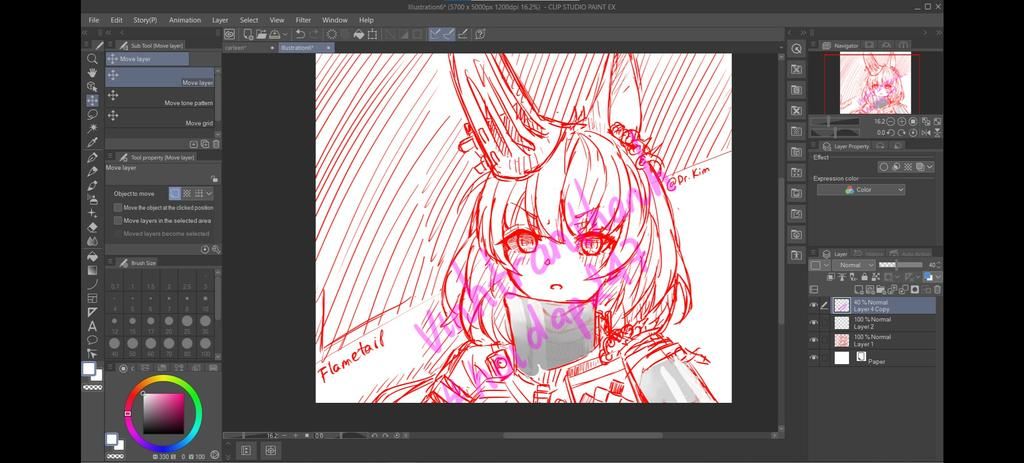
Task: Select the Brush tool
Action: (x=93, y=185)
